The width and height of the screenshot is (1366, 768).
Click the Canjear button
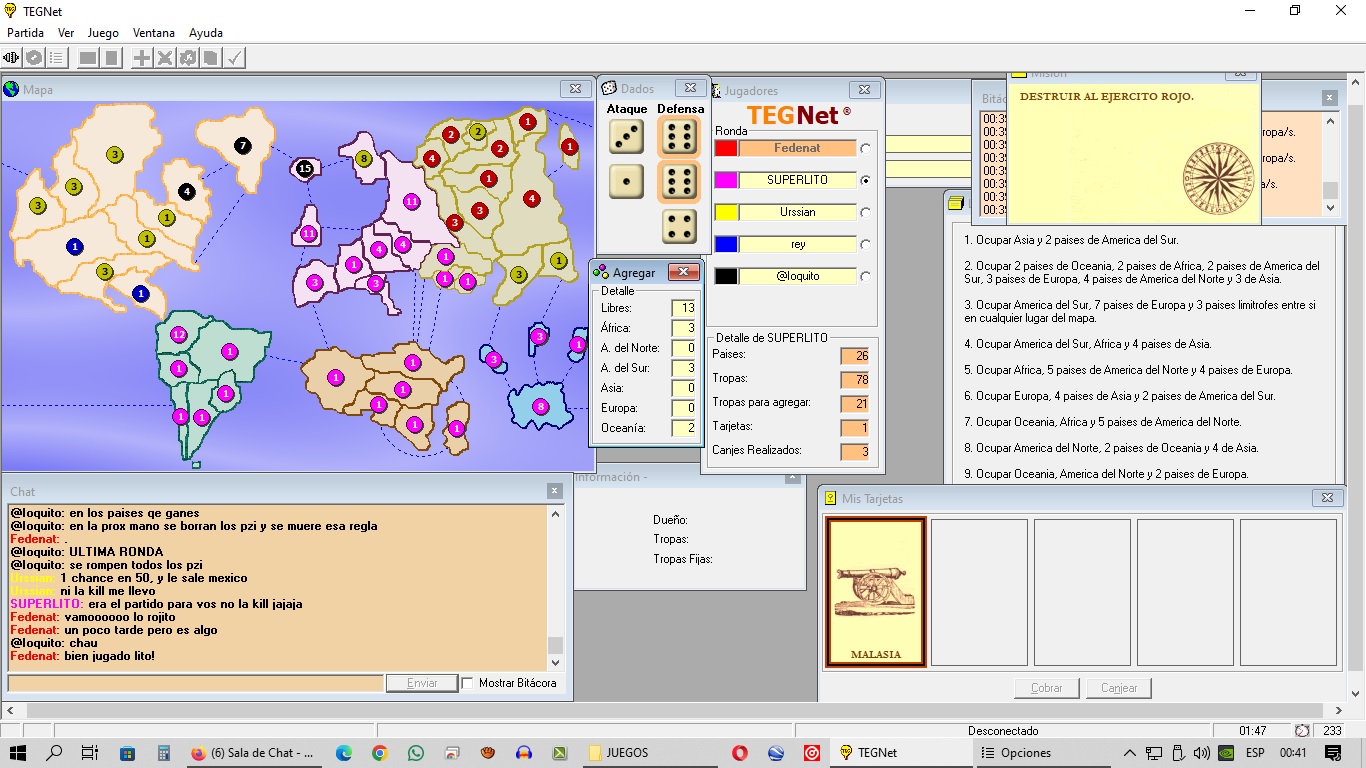point(1119,688)
